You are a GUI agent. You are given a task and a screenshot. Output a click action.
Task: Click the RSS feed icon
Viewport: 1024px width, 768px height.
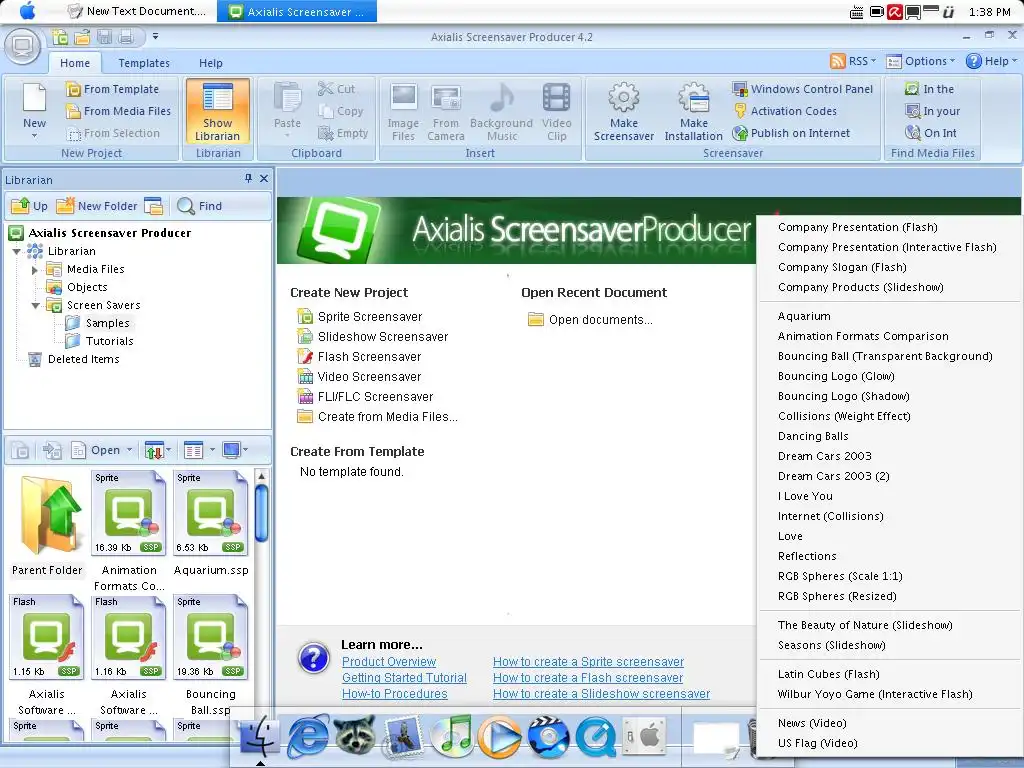(x=837, y=61)
